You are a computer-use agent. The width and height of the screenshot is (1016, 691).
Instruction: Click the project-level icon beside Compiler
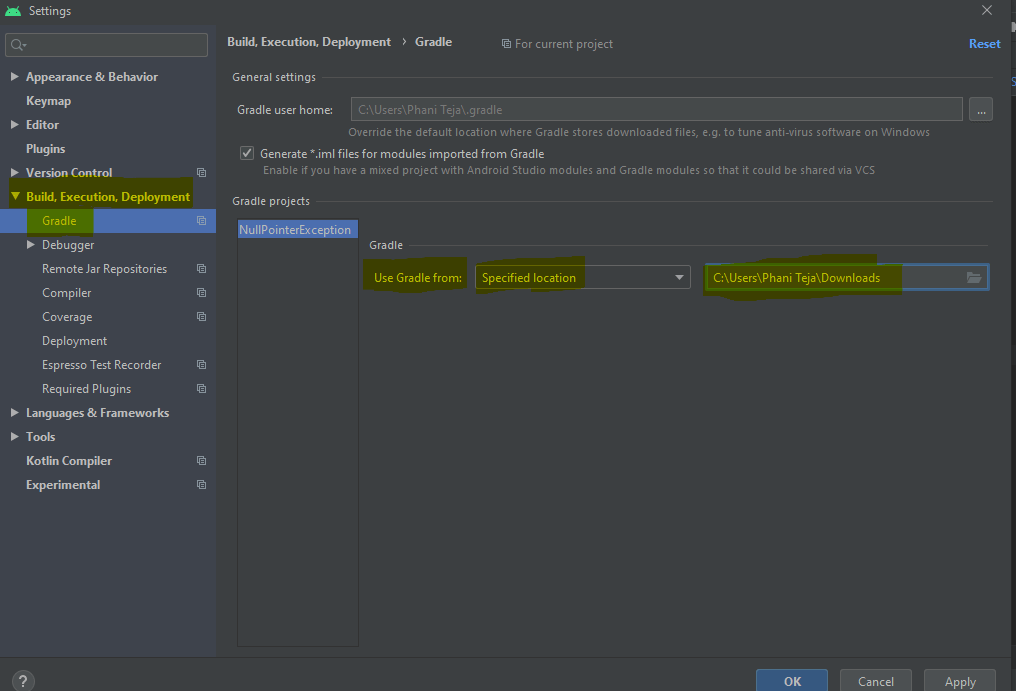pos(202,292)
